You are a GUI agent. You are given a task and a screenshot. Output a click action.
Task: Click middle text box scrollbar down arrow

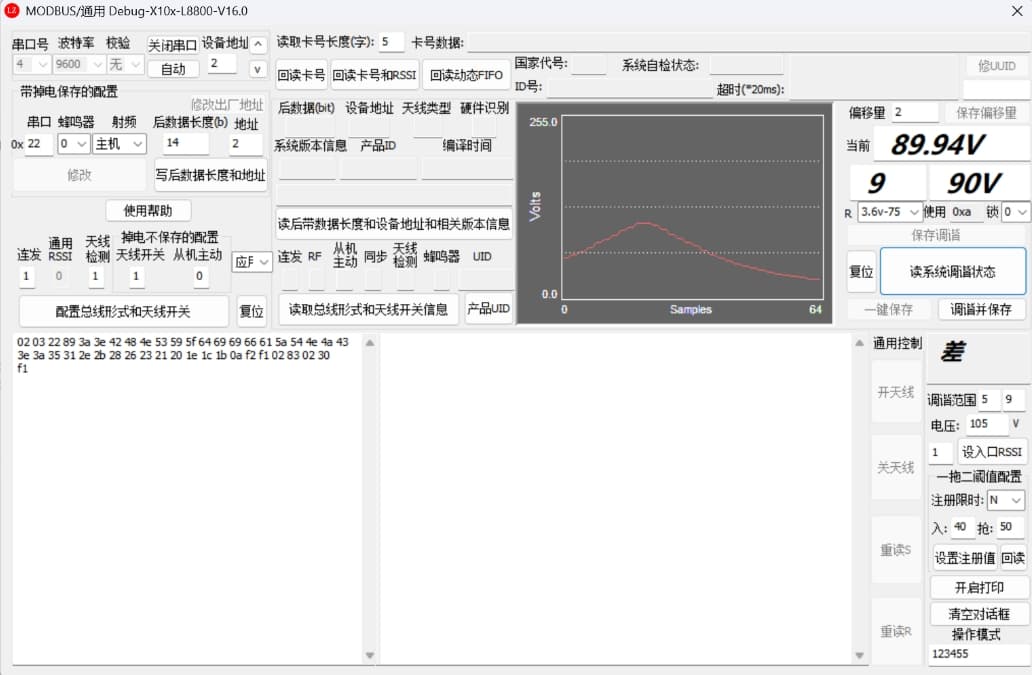859,655
